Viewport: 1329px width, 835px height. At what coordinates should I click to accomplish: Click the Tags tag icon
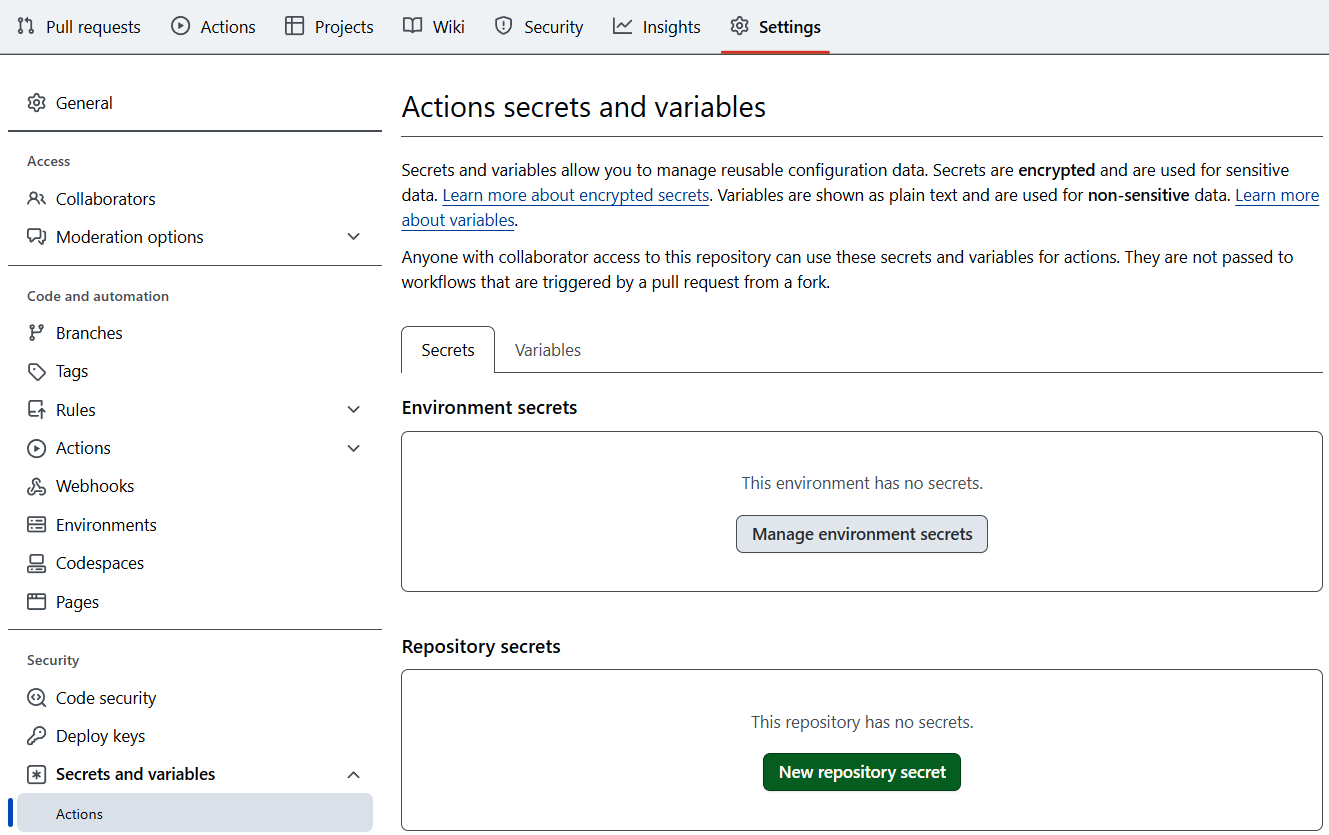[x=37, y=371]
